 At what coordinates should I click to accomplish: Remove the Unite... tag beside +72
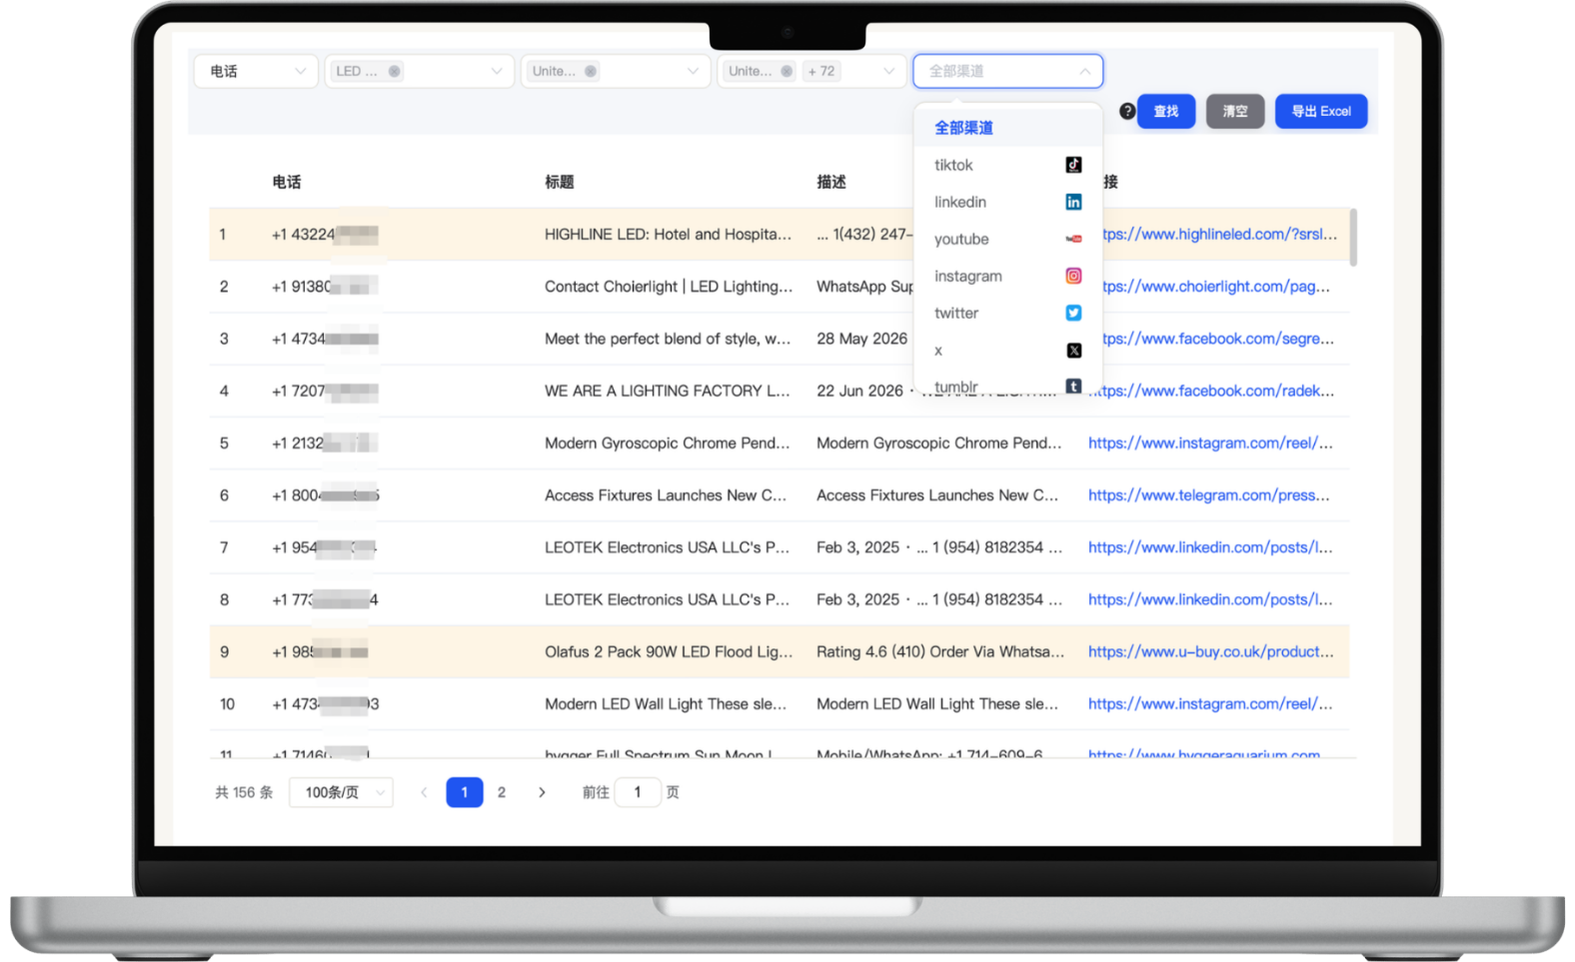click(x=786, y=71)
